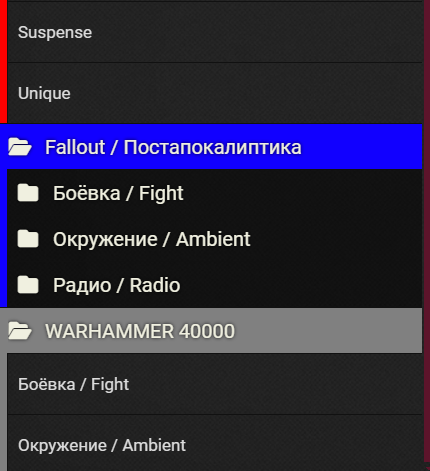Select Боёвка / Fight under WARHAMMER 40000
430x471 pixels.
pos(215,384)
